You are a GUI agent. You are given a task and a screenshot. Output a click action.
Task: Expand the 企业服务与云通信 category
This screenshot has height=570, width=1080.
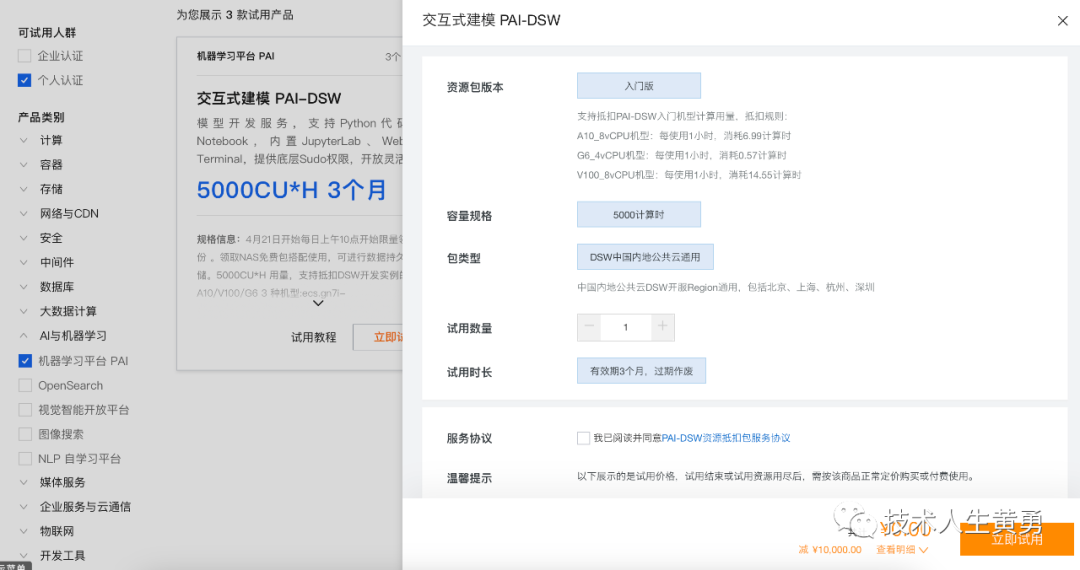[23, 507]
